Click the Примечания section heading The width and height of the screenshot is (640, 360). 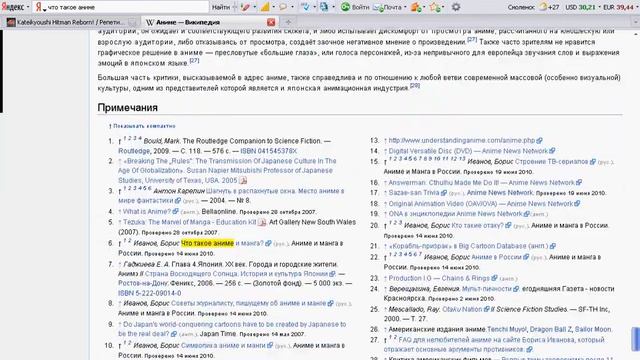pos(127,107)
